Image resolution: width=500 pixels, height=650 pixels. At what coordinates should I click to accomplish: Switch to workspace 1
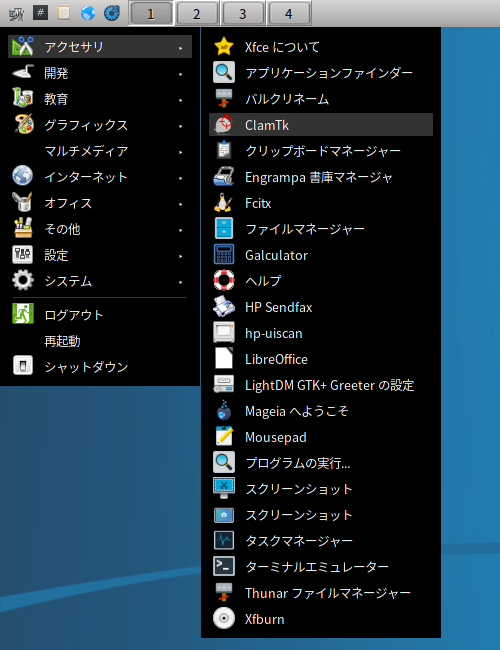click(x=151, y=14)
